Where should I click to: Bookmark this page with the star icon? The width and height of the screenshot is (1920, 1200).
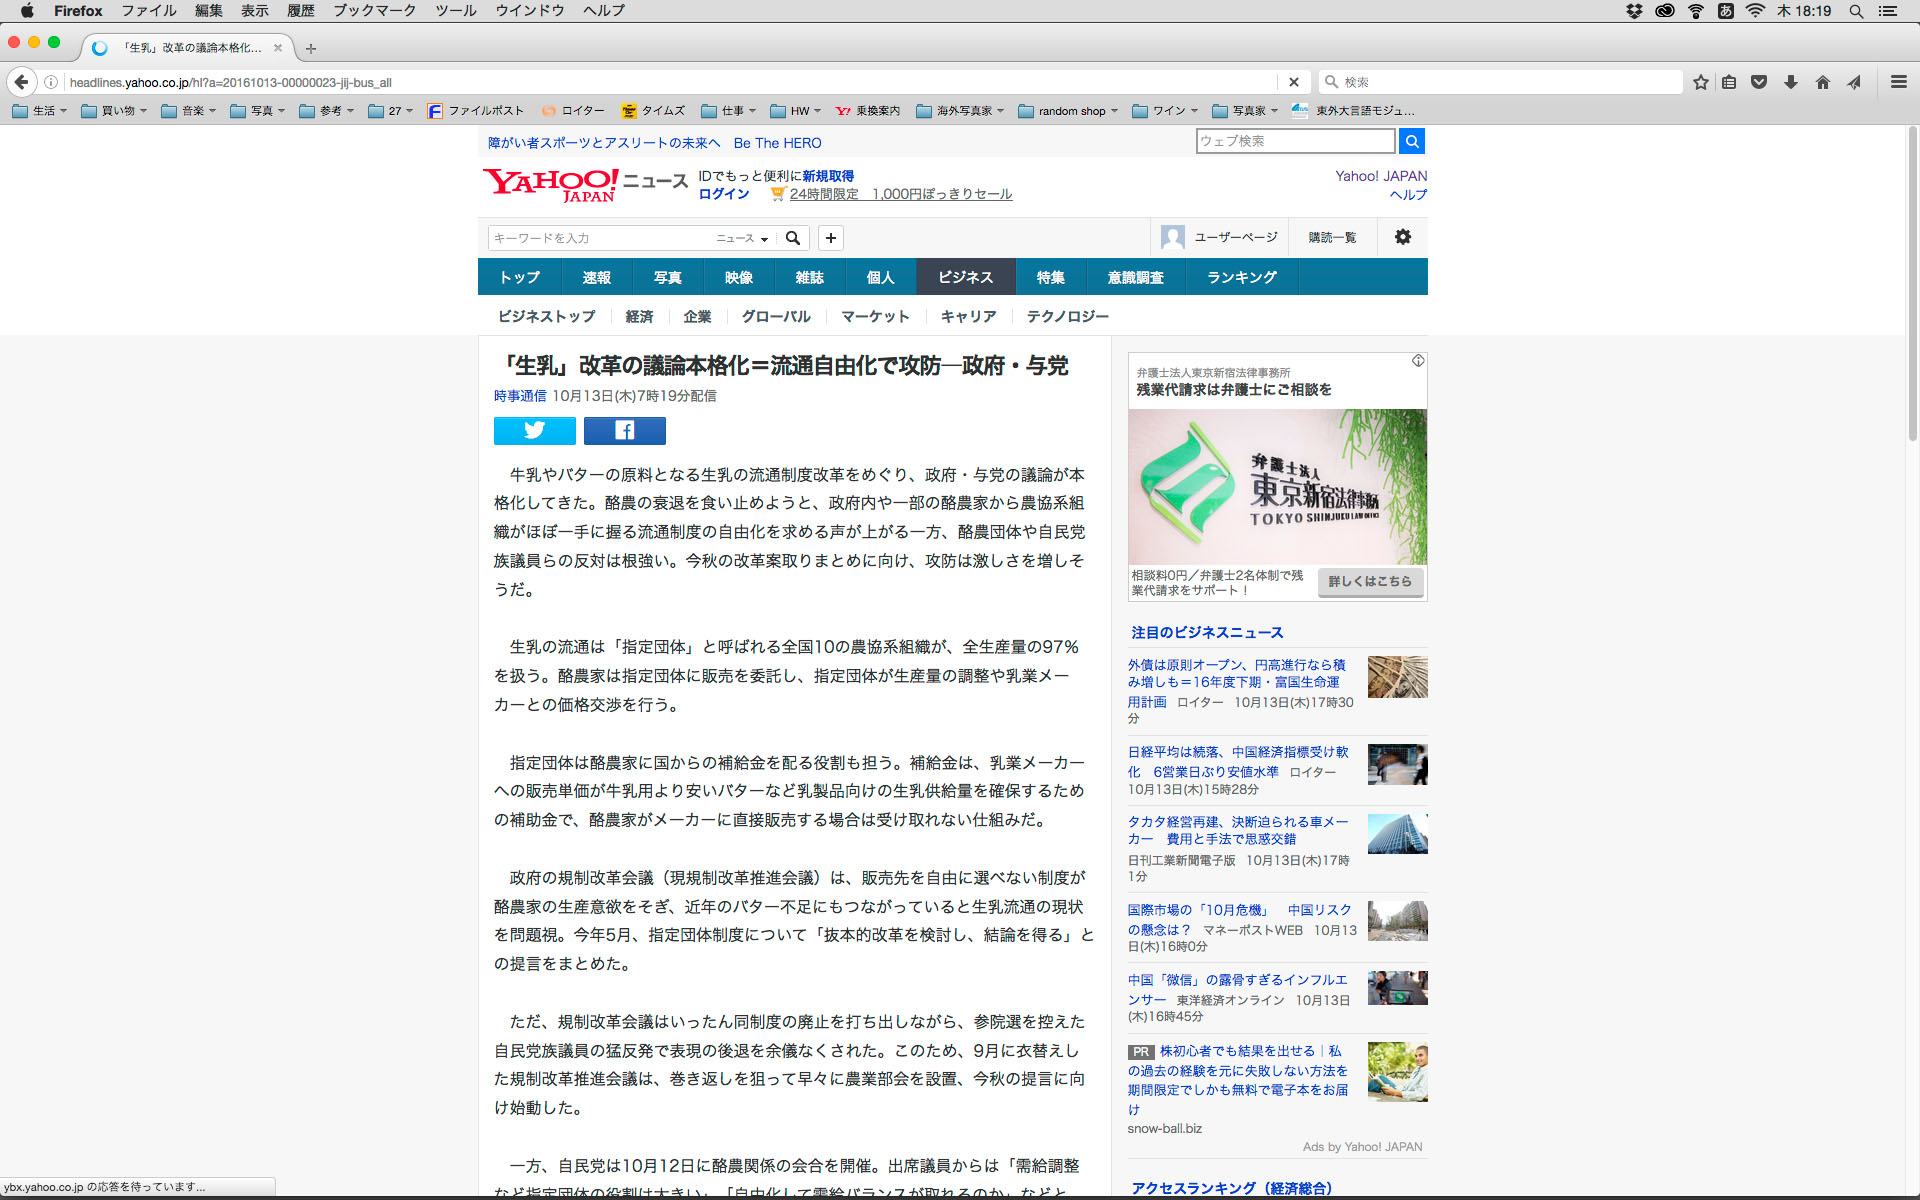click(1700, 82)
